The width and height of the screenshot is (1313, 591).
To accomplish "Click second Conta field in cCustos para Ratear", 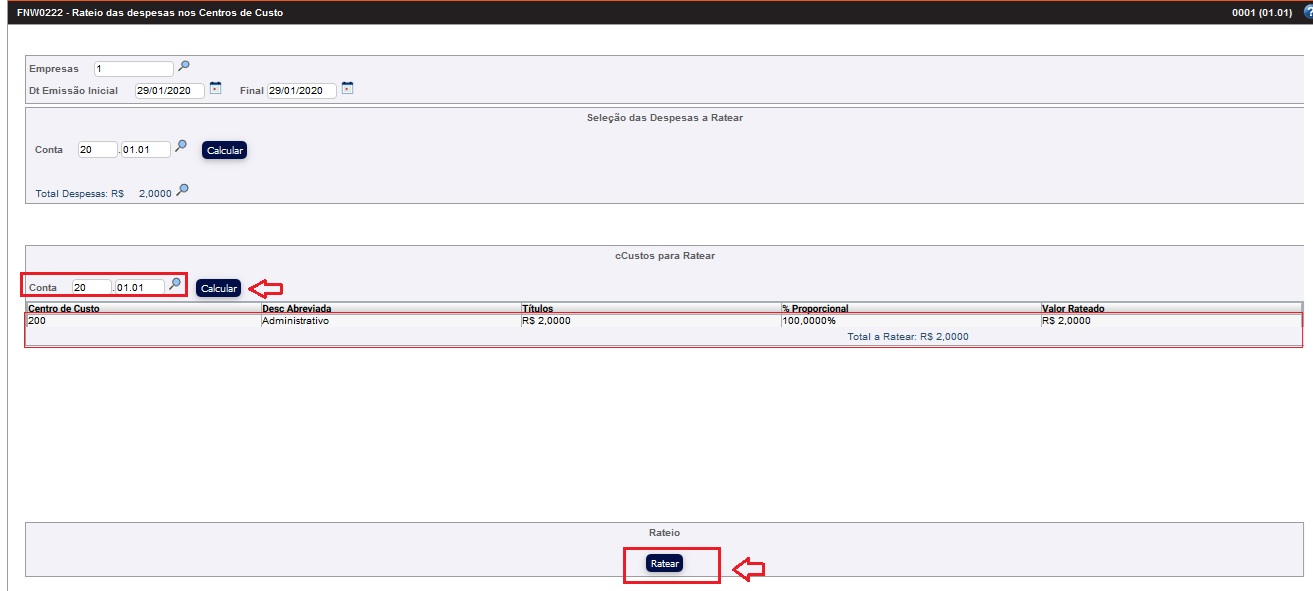I will coord(138,288).
